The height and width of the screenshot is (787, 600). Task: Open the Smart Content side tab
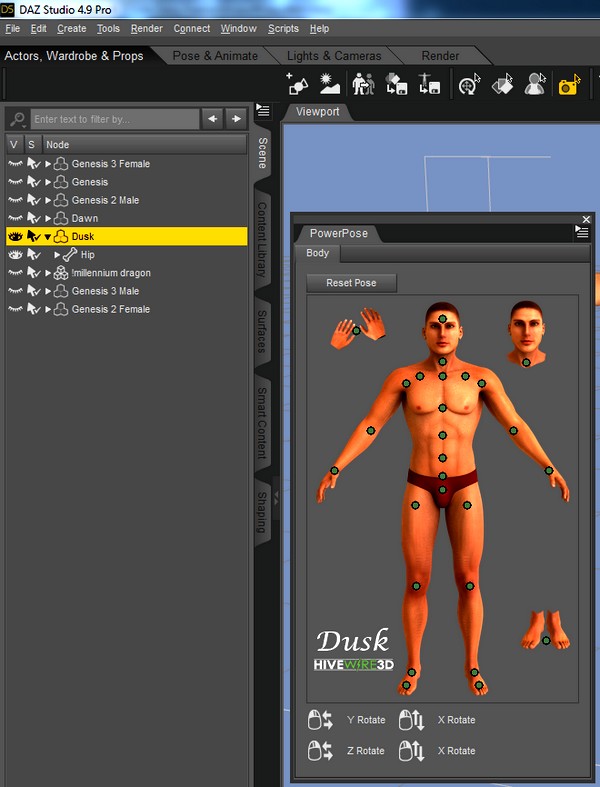pyautogui.click(x=262, y=423)
